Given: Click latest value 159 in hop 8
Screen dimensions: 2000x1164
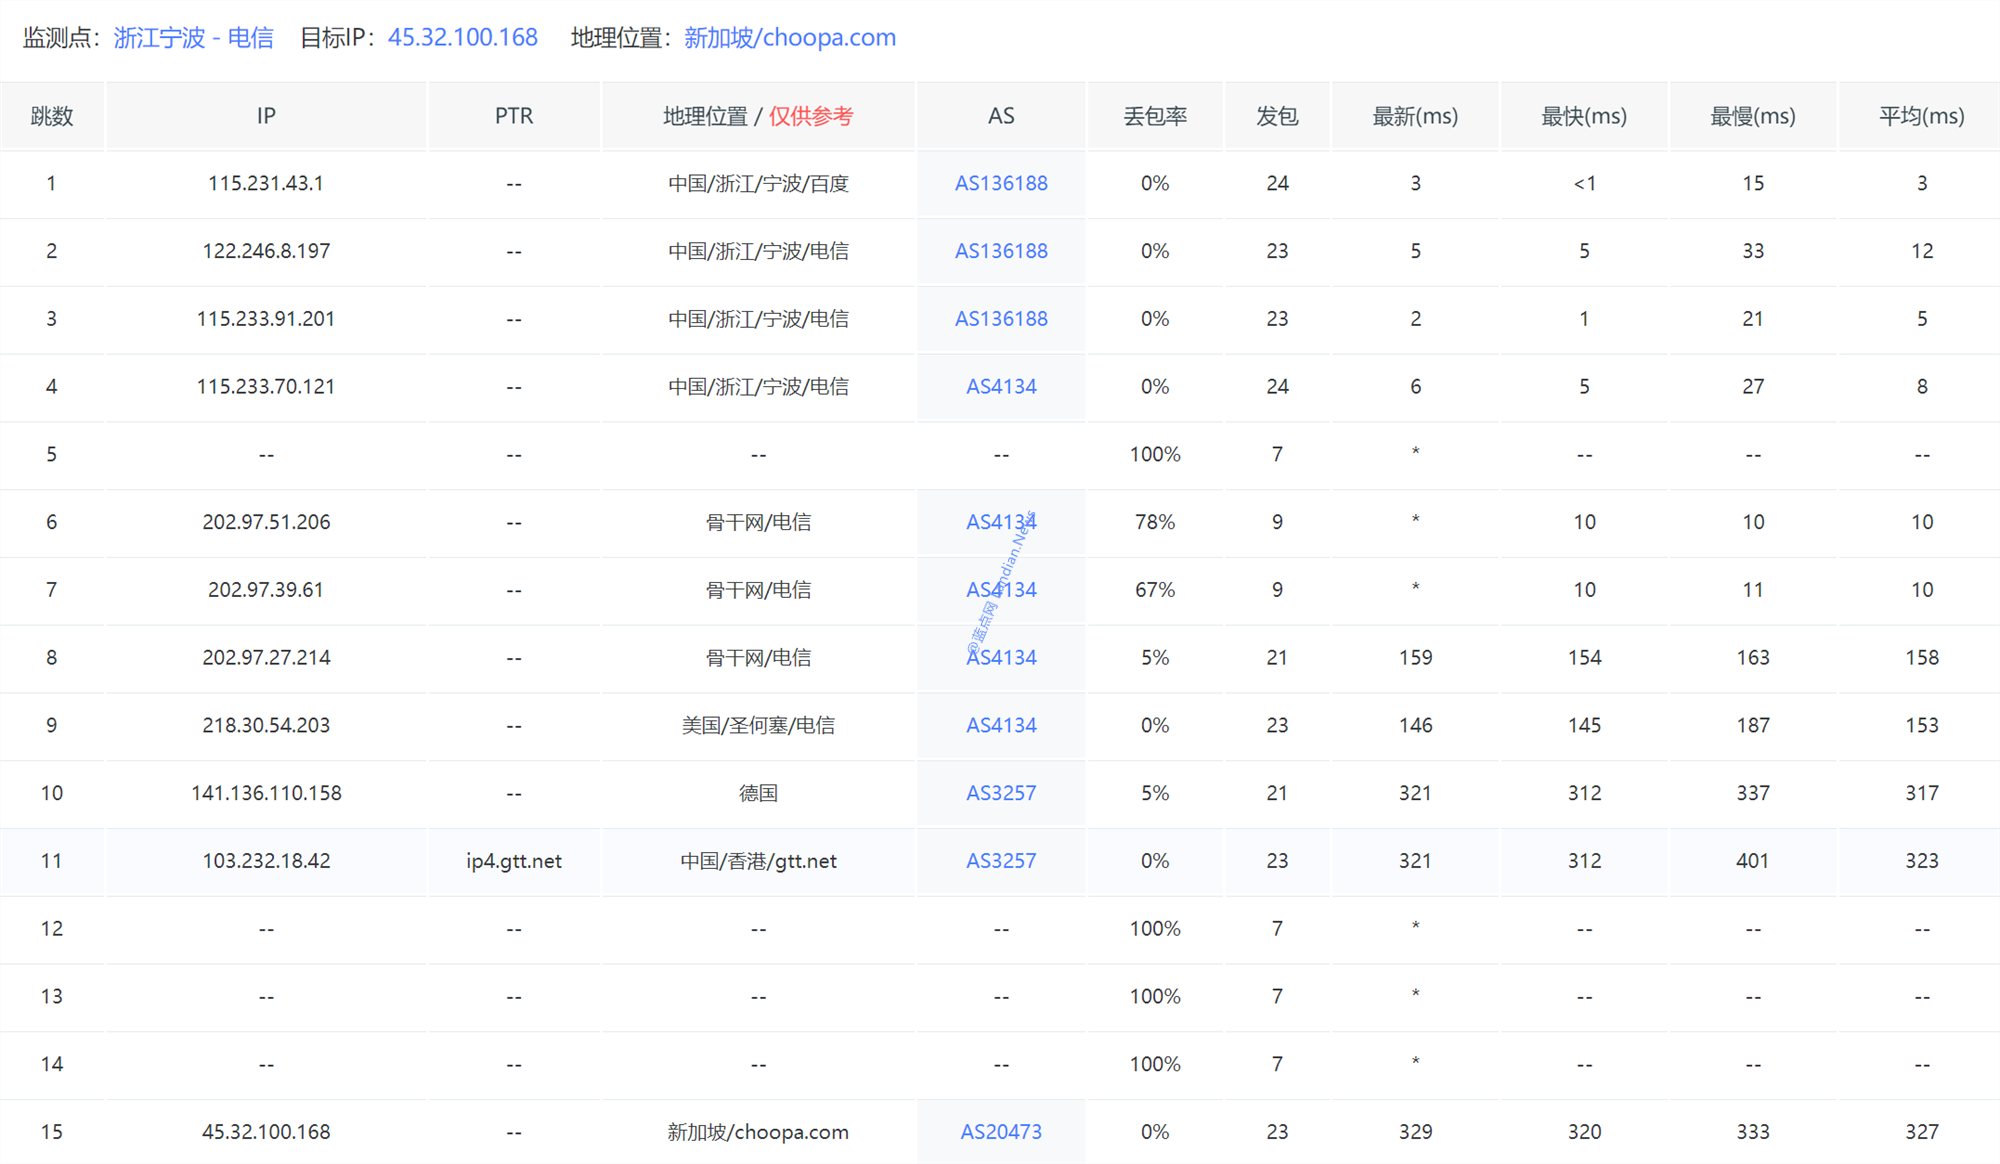Looking at the screenshot, I should (x=1415, y=658).
